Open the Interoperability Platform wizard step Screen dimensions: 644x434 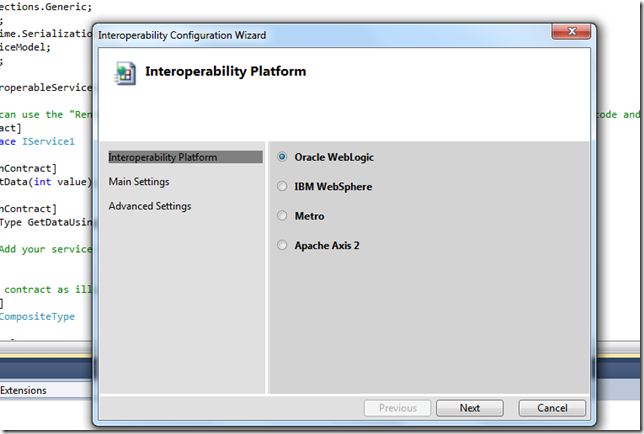pos(185,157)
